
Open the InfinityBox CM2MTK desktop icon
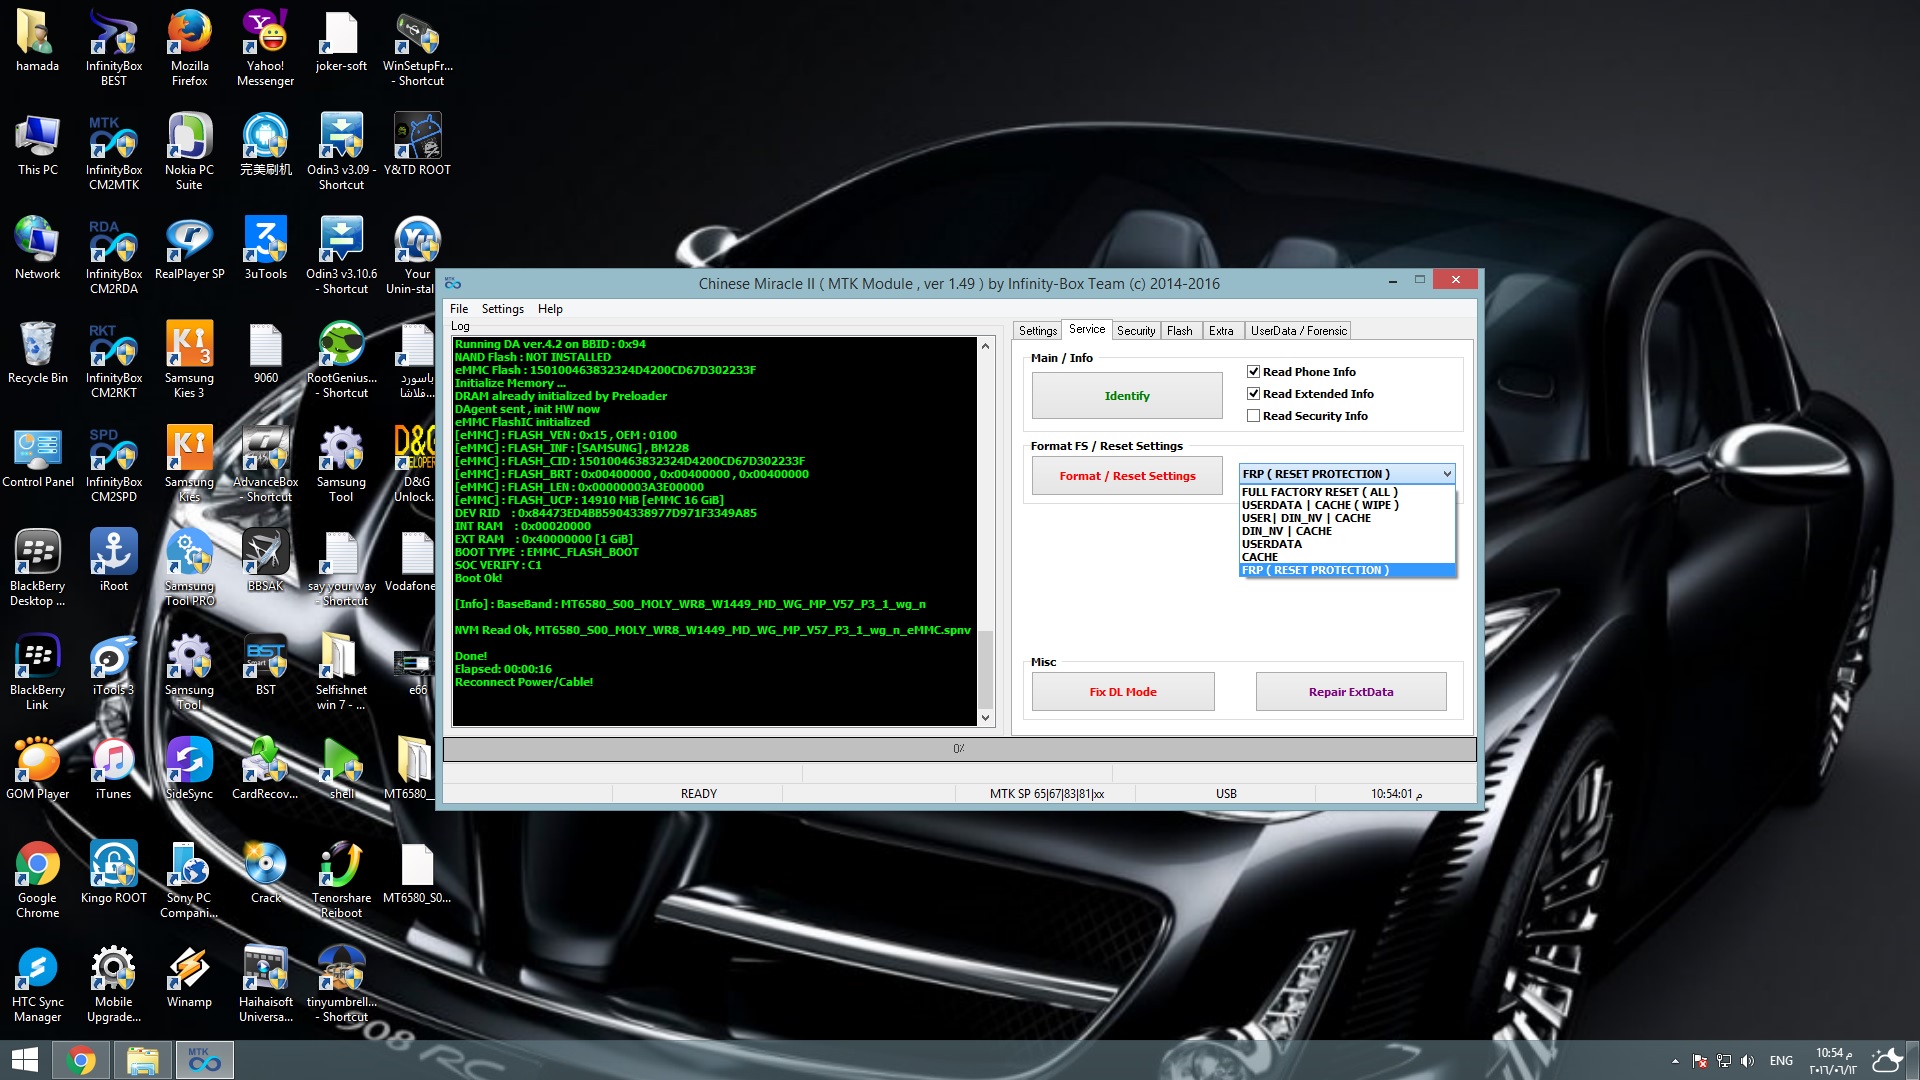(x=113, y=150)
